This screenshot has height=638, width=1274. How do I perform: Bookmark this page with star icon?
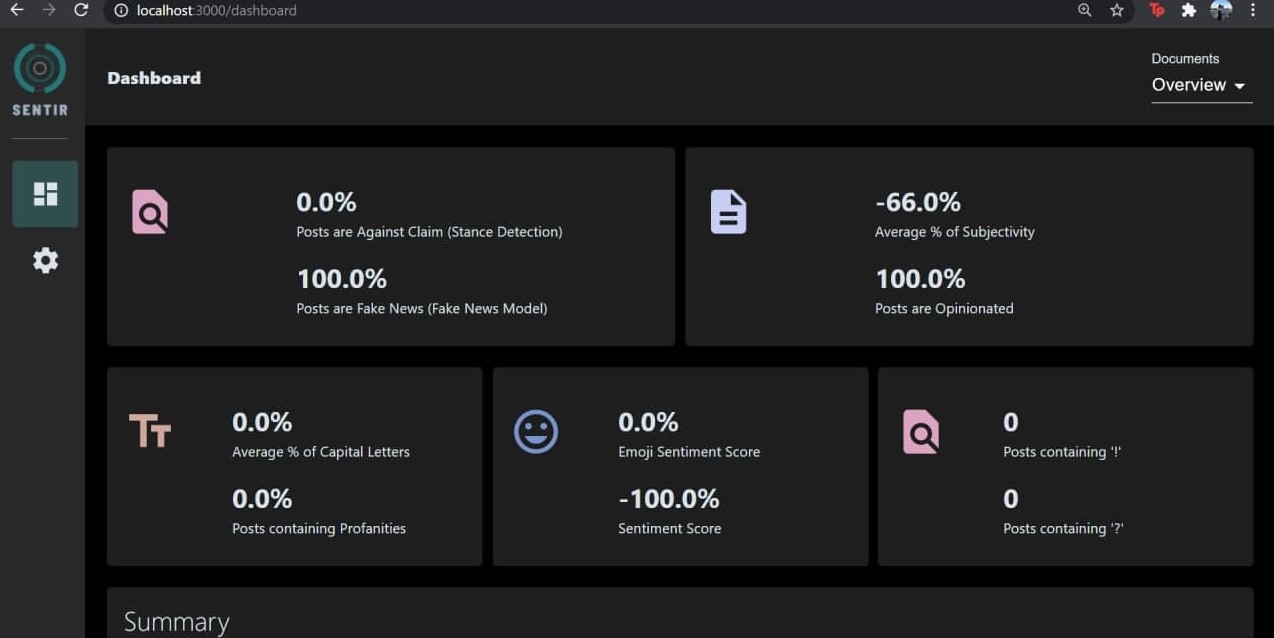click(1117, 10)
